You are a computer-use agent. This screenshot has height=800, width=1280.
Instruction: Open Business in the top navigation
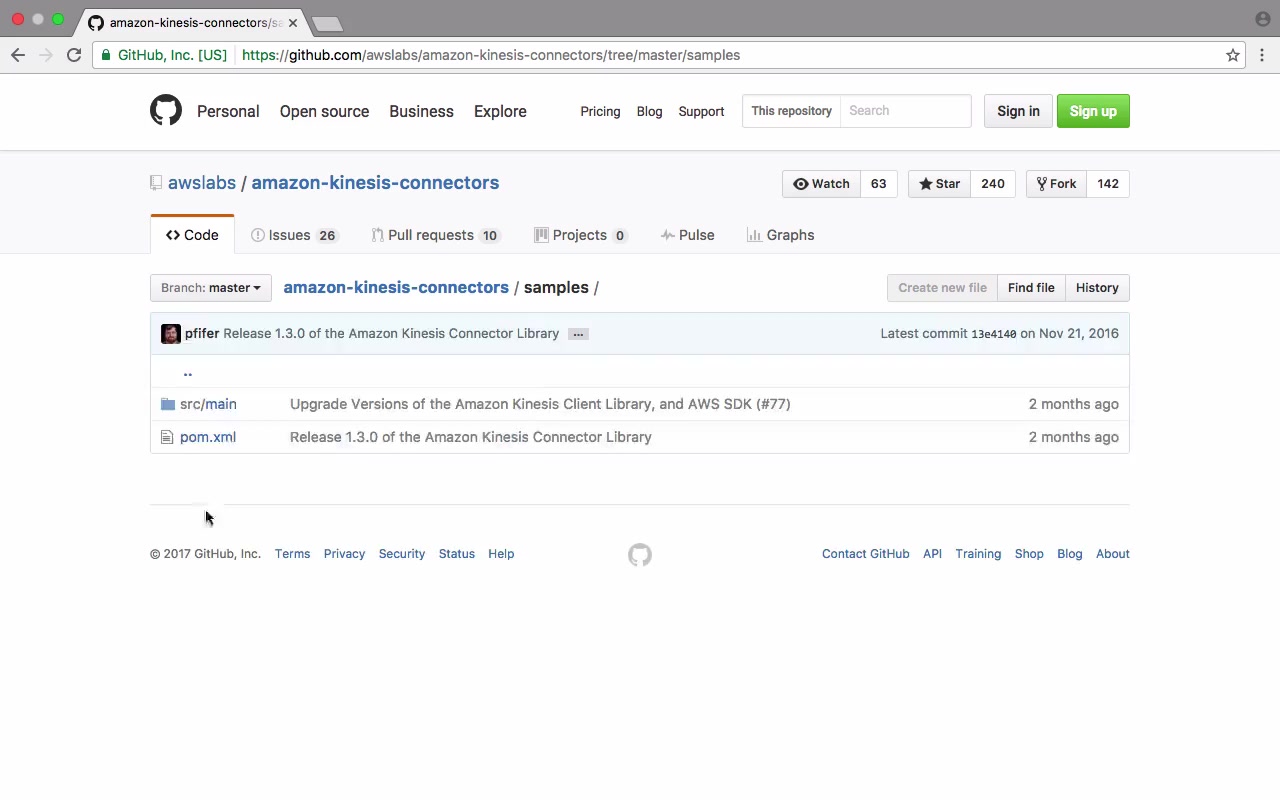tap(421, 111)
